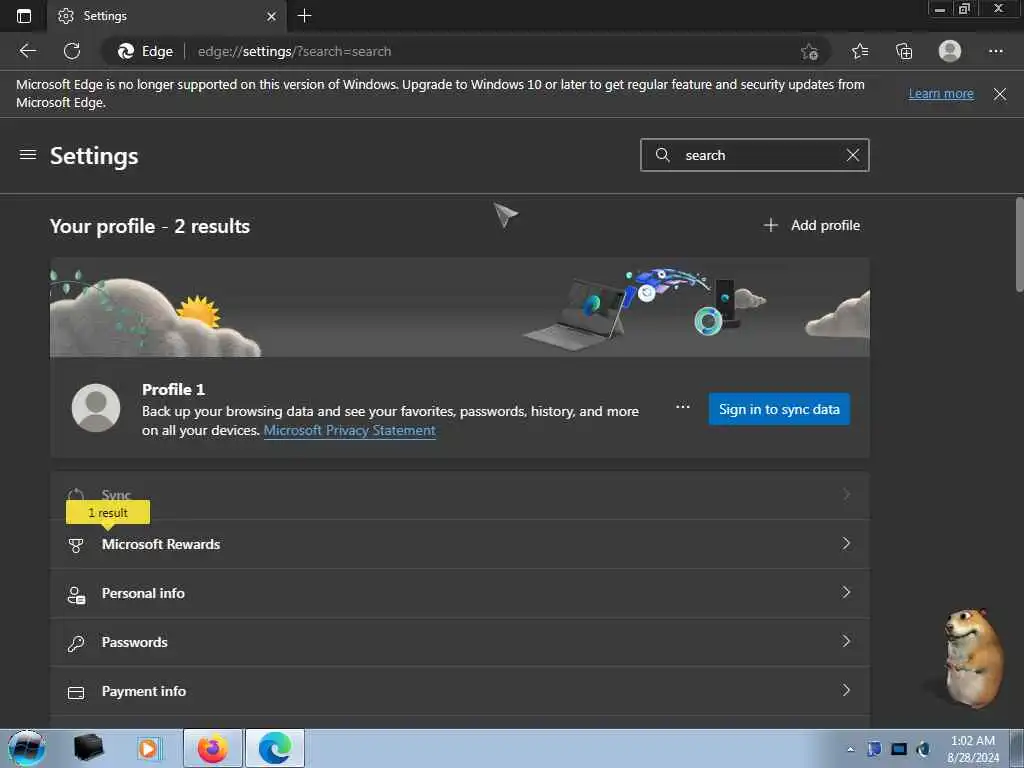The width and height of the screenshot is (1024, 768).
Task: Click Add profile
Action: point(812,225)
